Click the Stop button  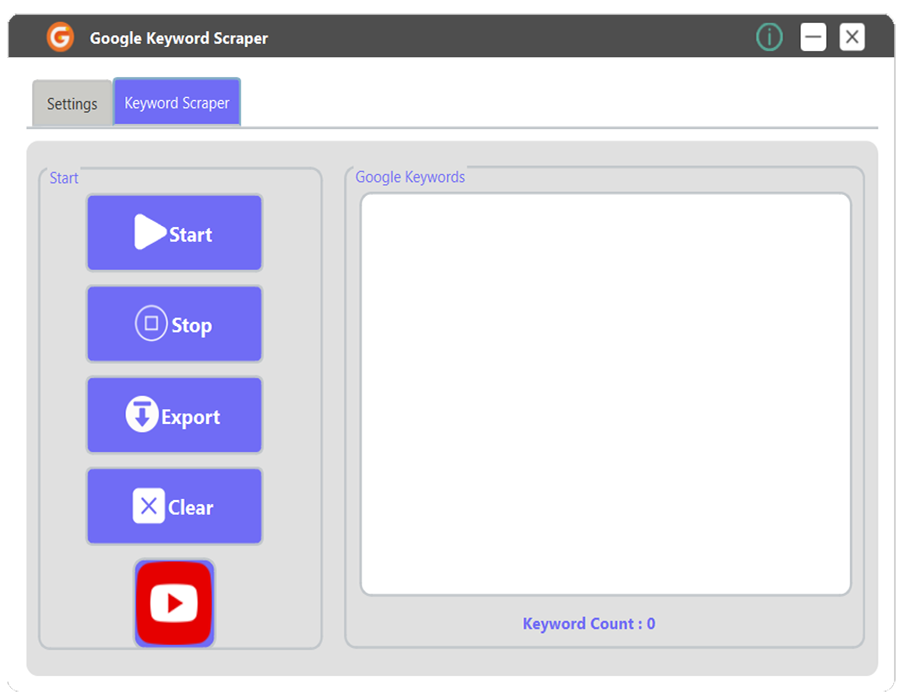[174, 324]
